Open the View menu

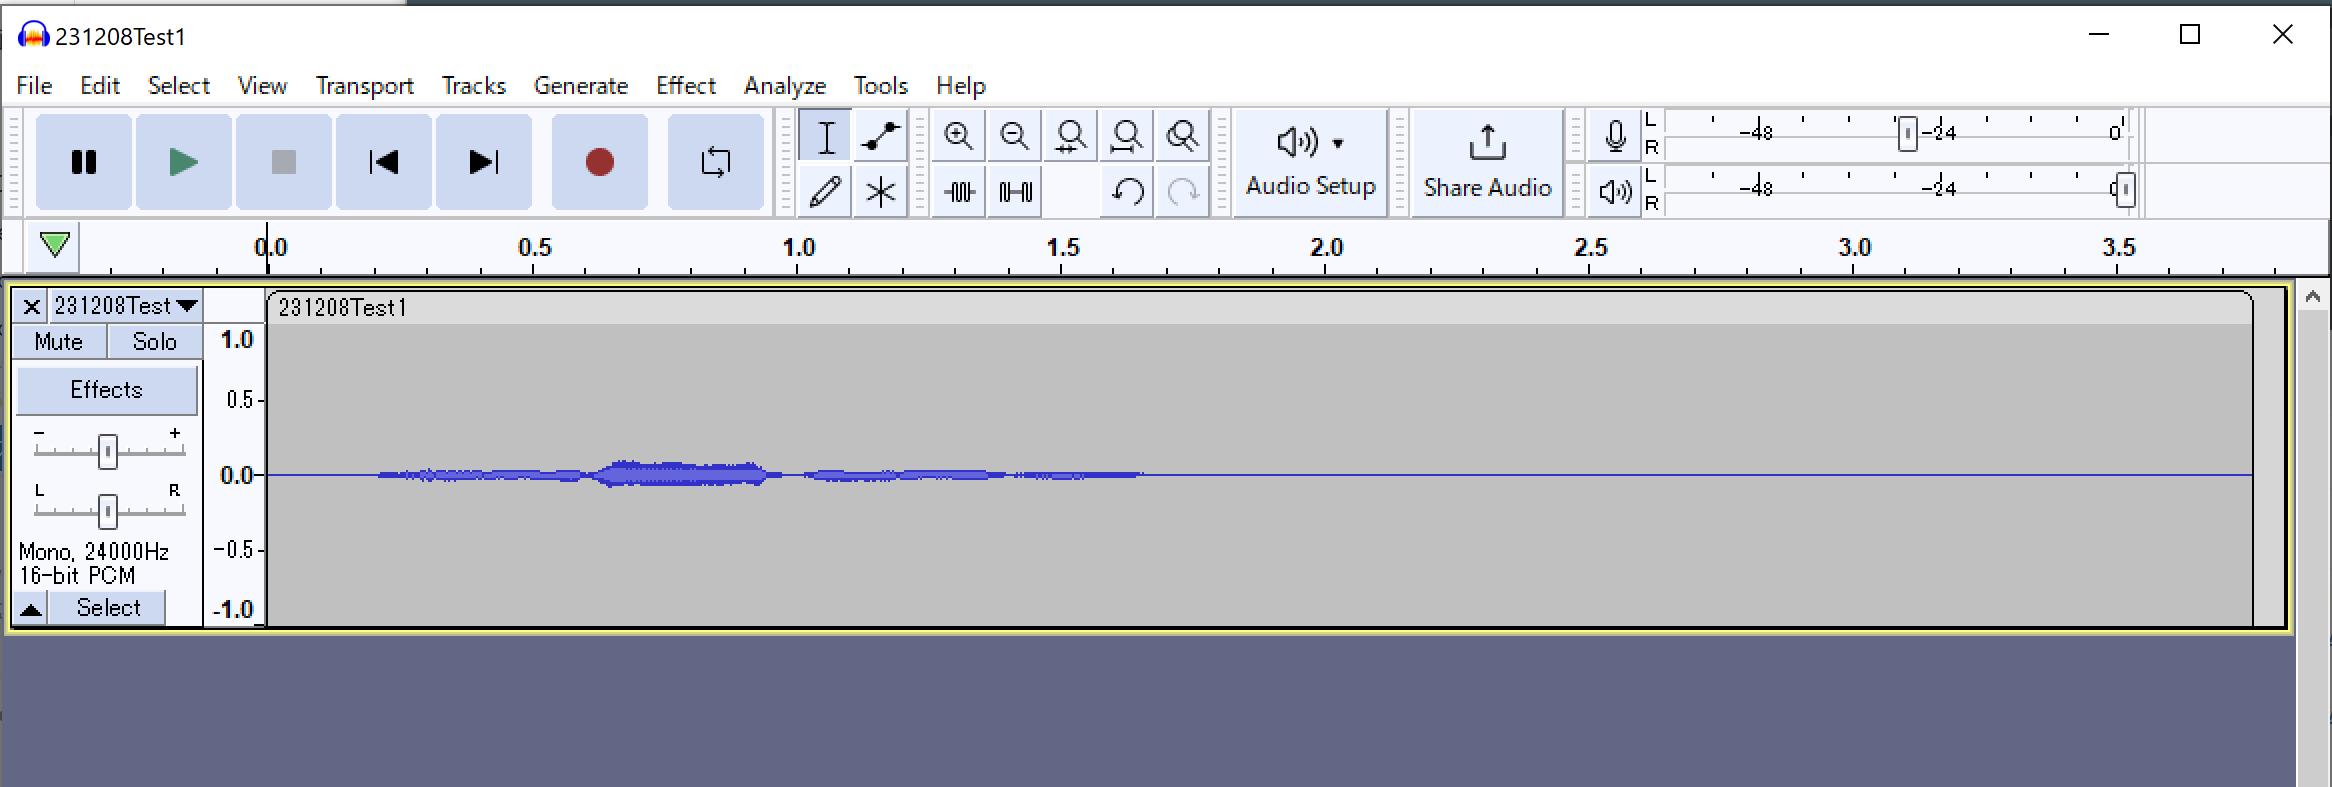click(x=262, y=86)
